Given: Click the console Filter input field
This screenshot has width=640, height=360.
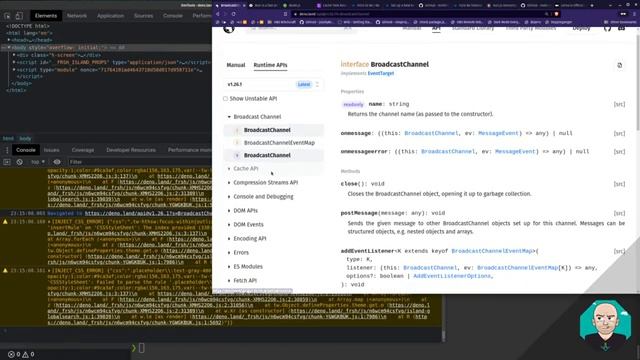Looking at the screenshot, I should tap(139, 162).
